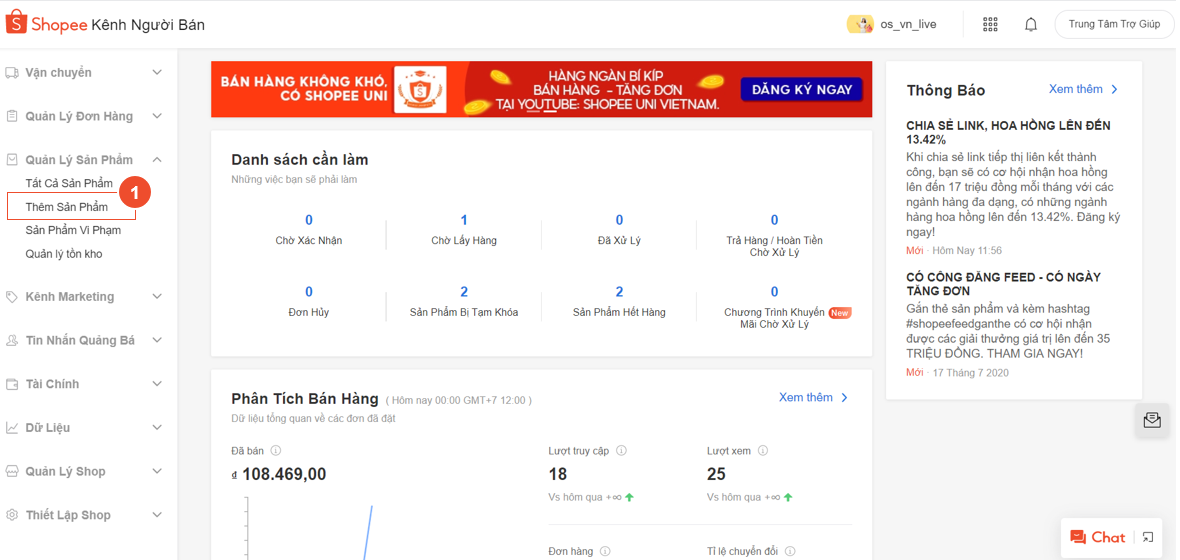Click the Lượt xem value 25
Image resolution: width=1180 pixels, height=560 pixels.
(x=716, y=474)
